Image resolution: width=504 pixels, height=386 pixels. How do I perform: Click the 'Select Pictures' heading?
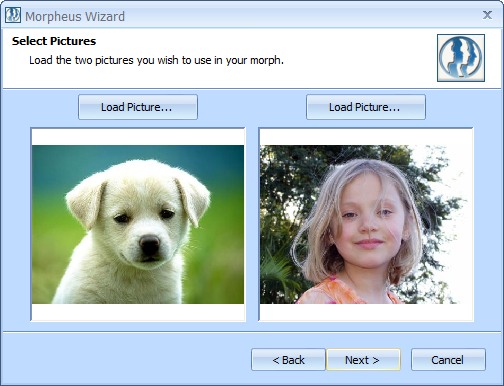(54, 41)
